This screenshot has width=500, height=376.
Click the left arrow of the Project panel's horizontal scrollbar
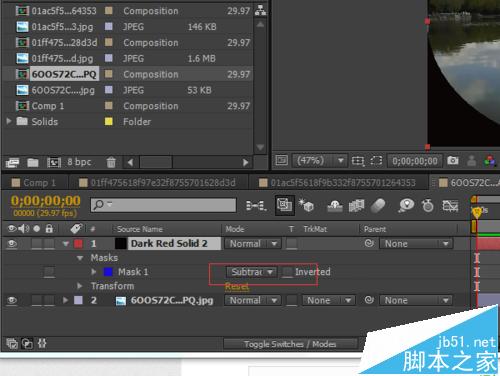tap(130, 163)
